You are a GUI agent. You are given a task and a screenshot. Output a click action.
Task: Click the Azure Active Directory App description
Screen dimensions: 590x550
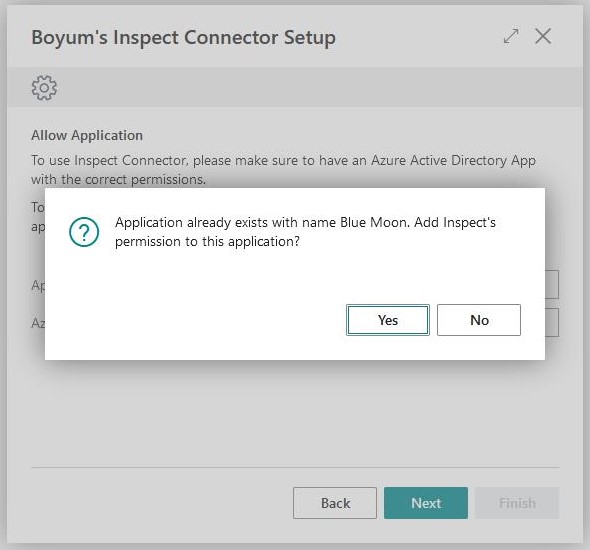tap(283, 170)
